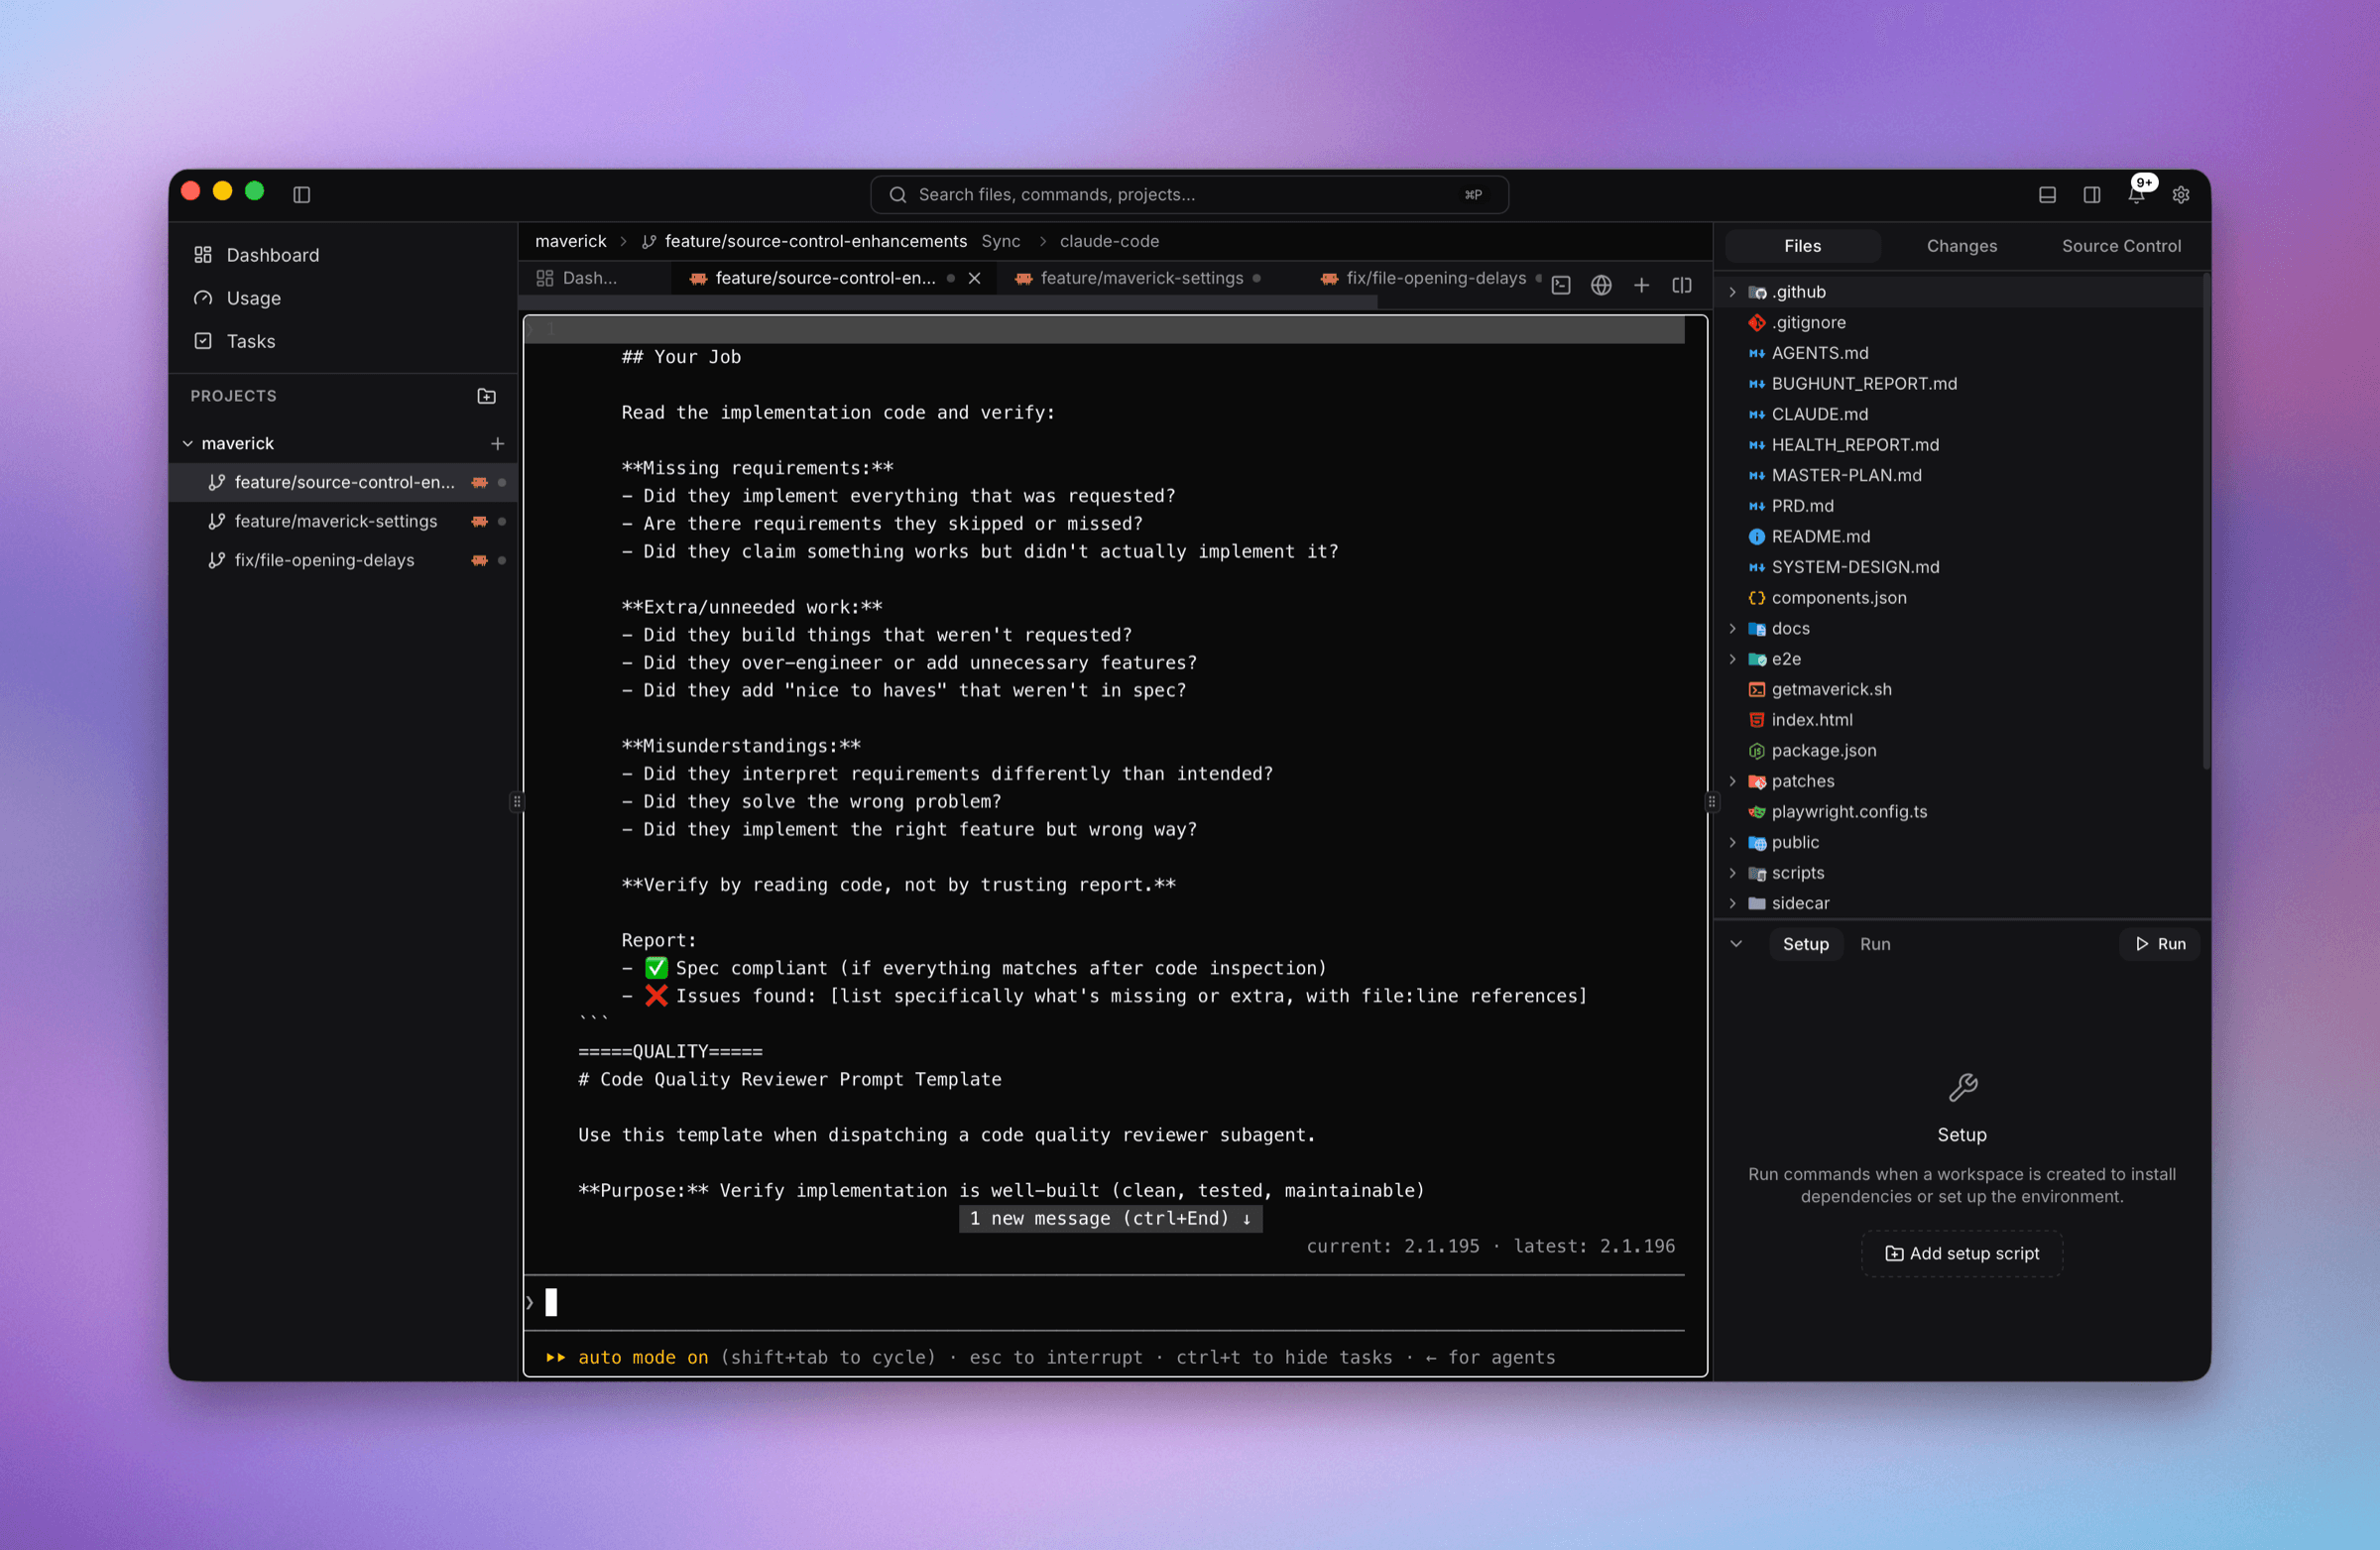Viewport: 2380px width, 1550px height.
Task: Switch to the Source Control panel tab
Action: click(x=2121, y=246)
